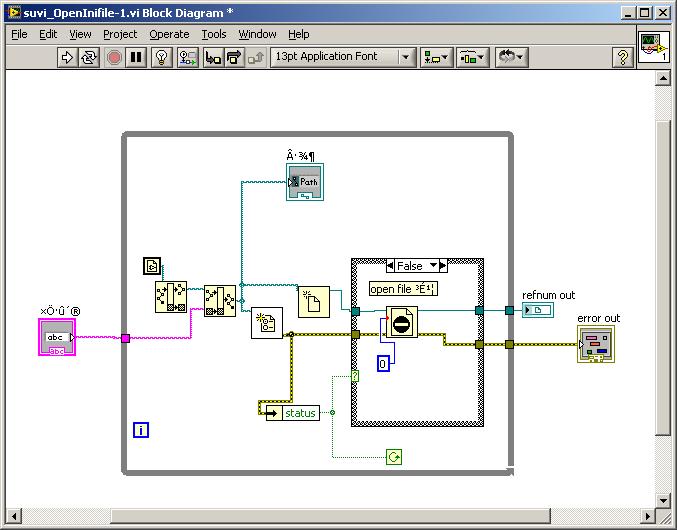The image size is (677, 530).
Task: Select the first Strip Path function node
Action: click(171, 297)
